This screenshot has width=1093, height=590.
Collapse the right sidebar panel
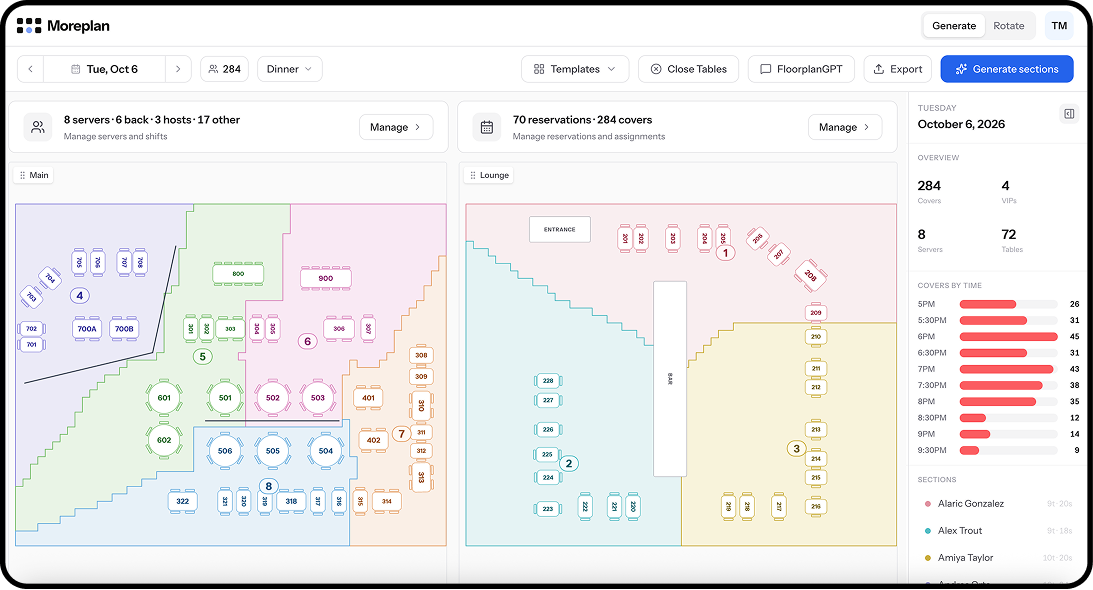click(x=1069, y=114)
